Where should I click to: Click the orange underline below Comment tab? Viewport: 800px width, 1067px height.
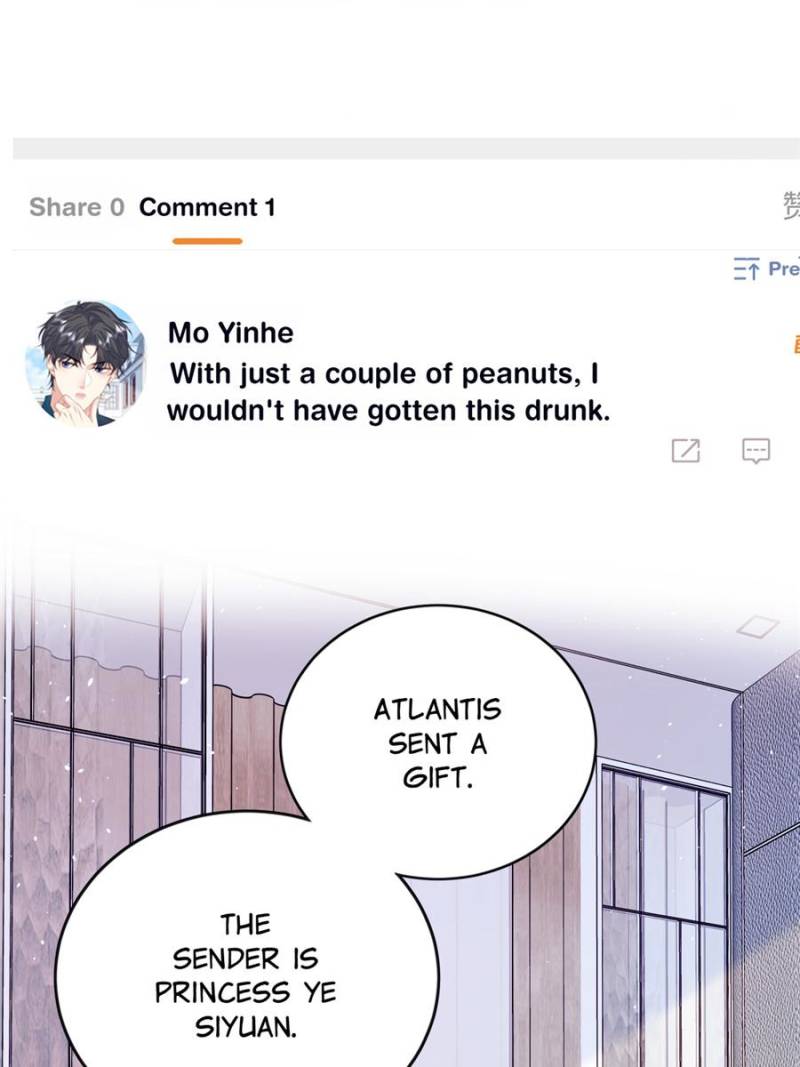coord(207,241)
